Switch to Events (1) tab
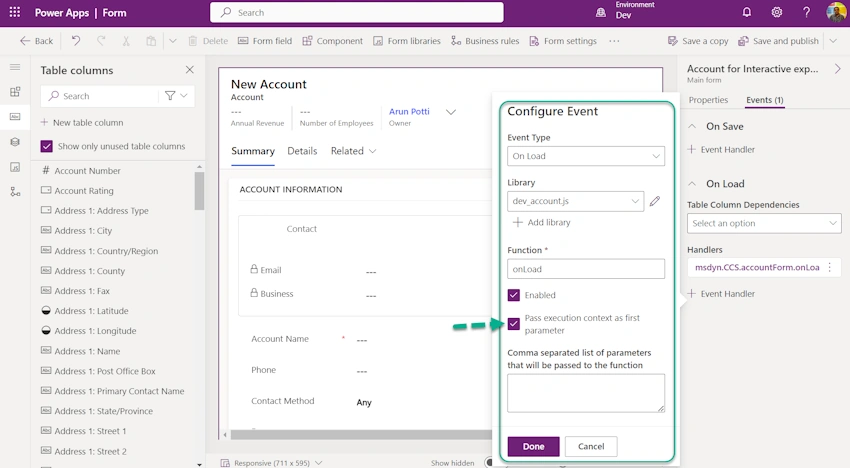This screenshot has height=468, width=850. (x=764, y=100)
